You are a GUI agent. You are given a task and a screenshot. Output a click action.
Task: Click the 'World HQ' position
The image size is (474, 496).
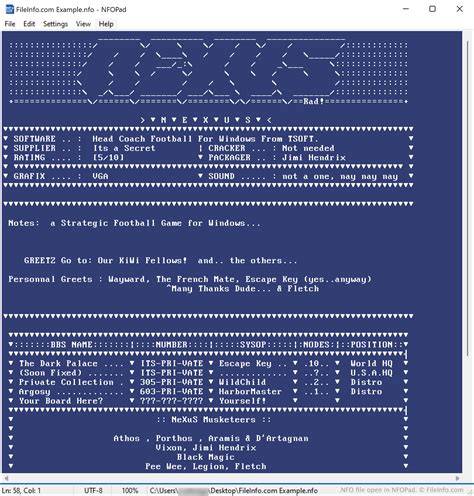click(x=372, y=363)
